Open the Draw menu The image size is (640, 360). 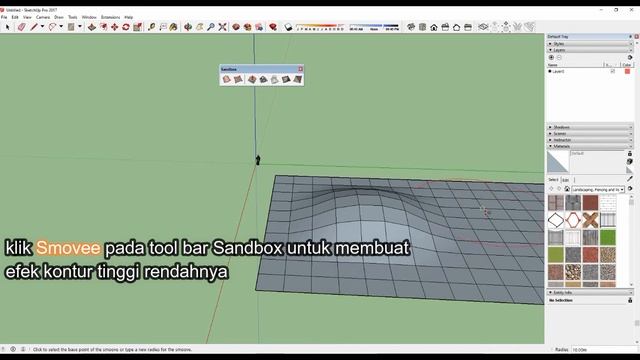tap(59, 17)
